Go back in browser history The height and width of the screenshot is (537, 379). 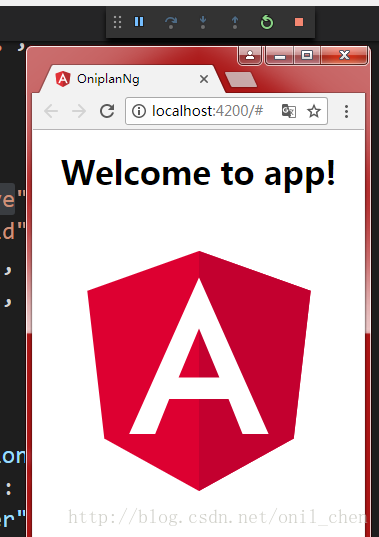pyautogui.click(x=51, y=111)
